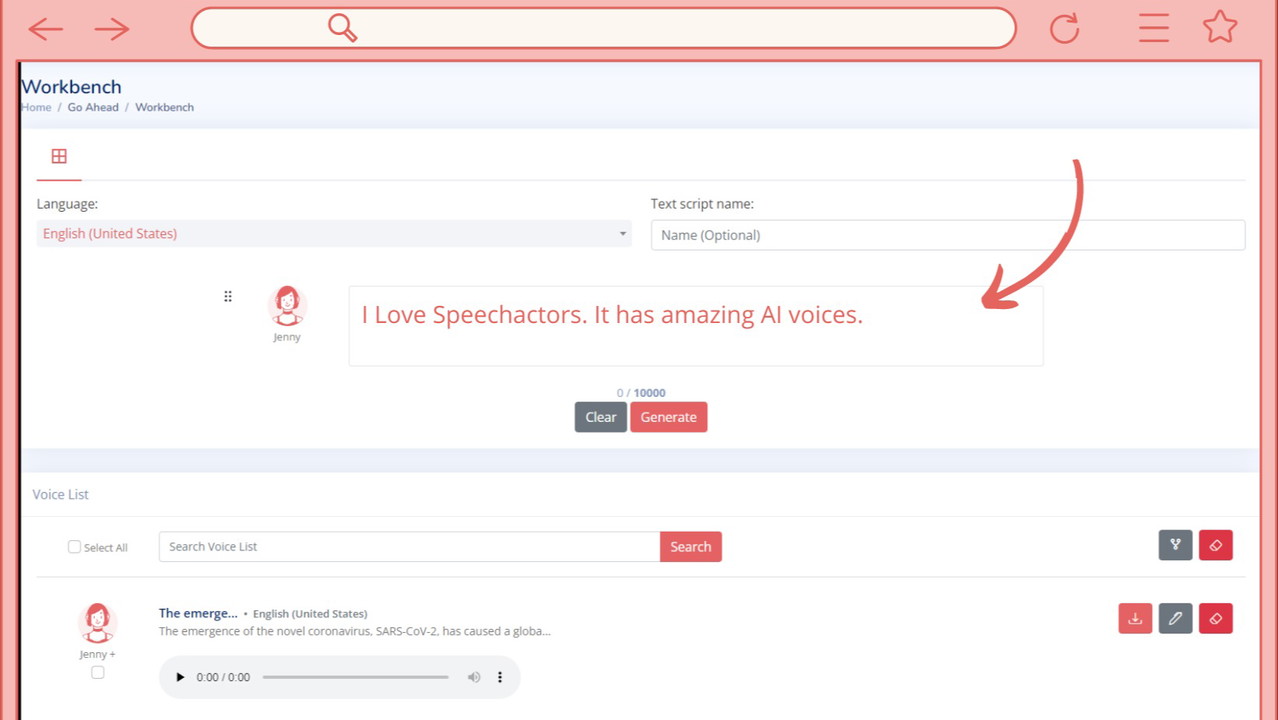The width and height of the screenshot is (1278, 720).
Task: Click the red eraser icon beside merge button
Action: [1215, 545]
